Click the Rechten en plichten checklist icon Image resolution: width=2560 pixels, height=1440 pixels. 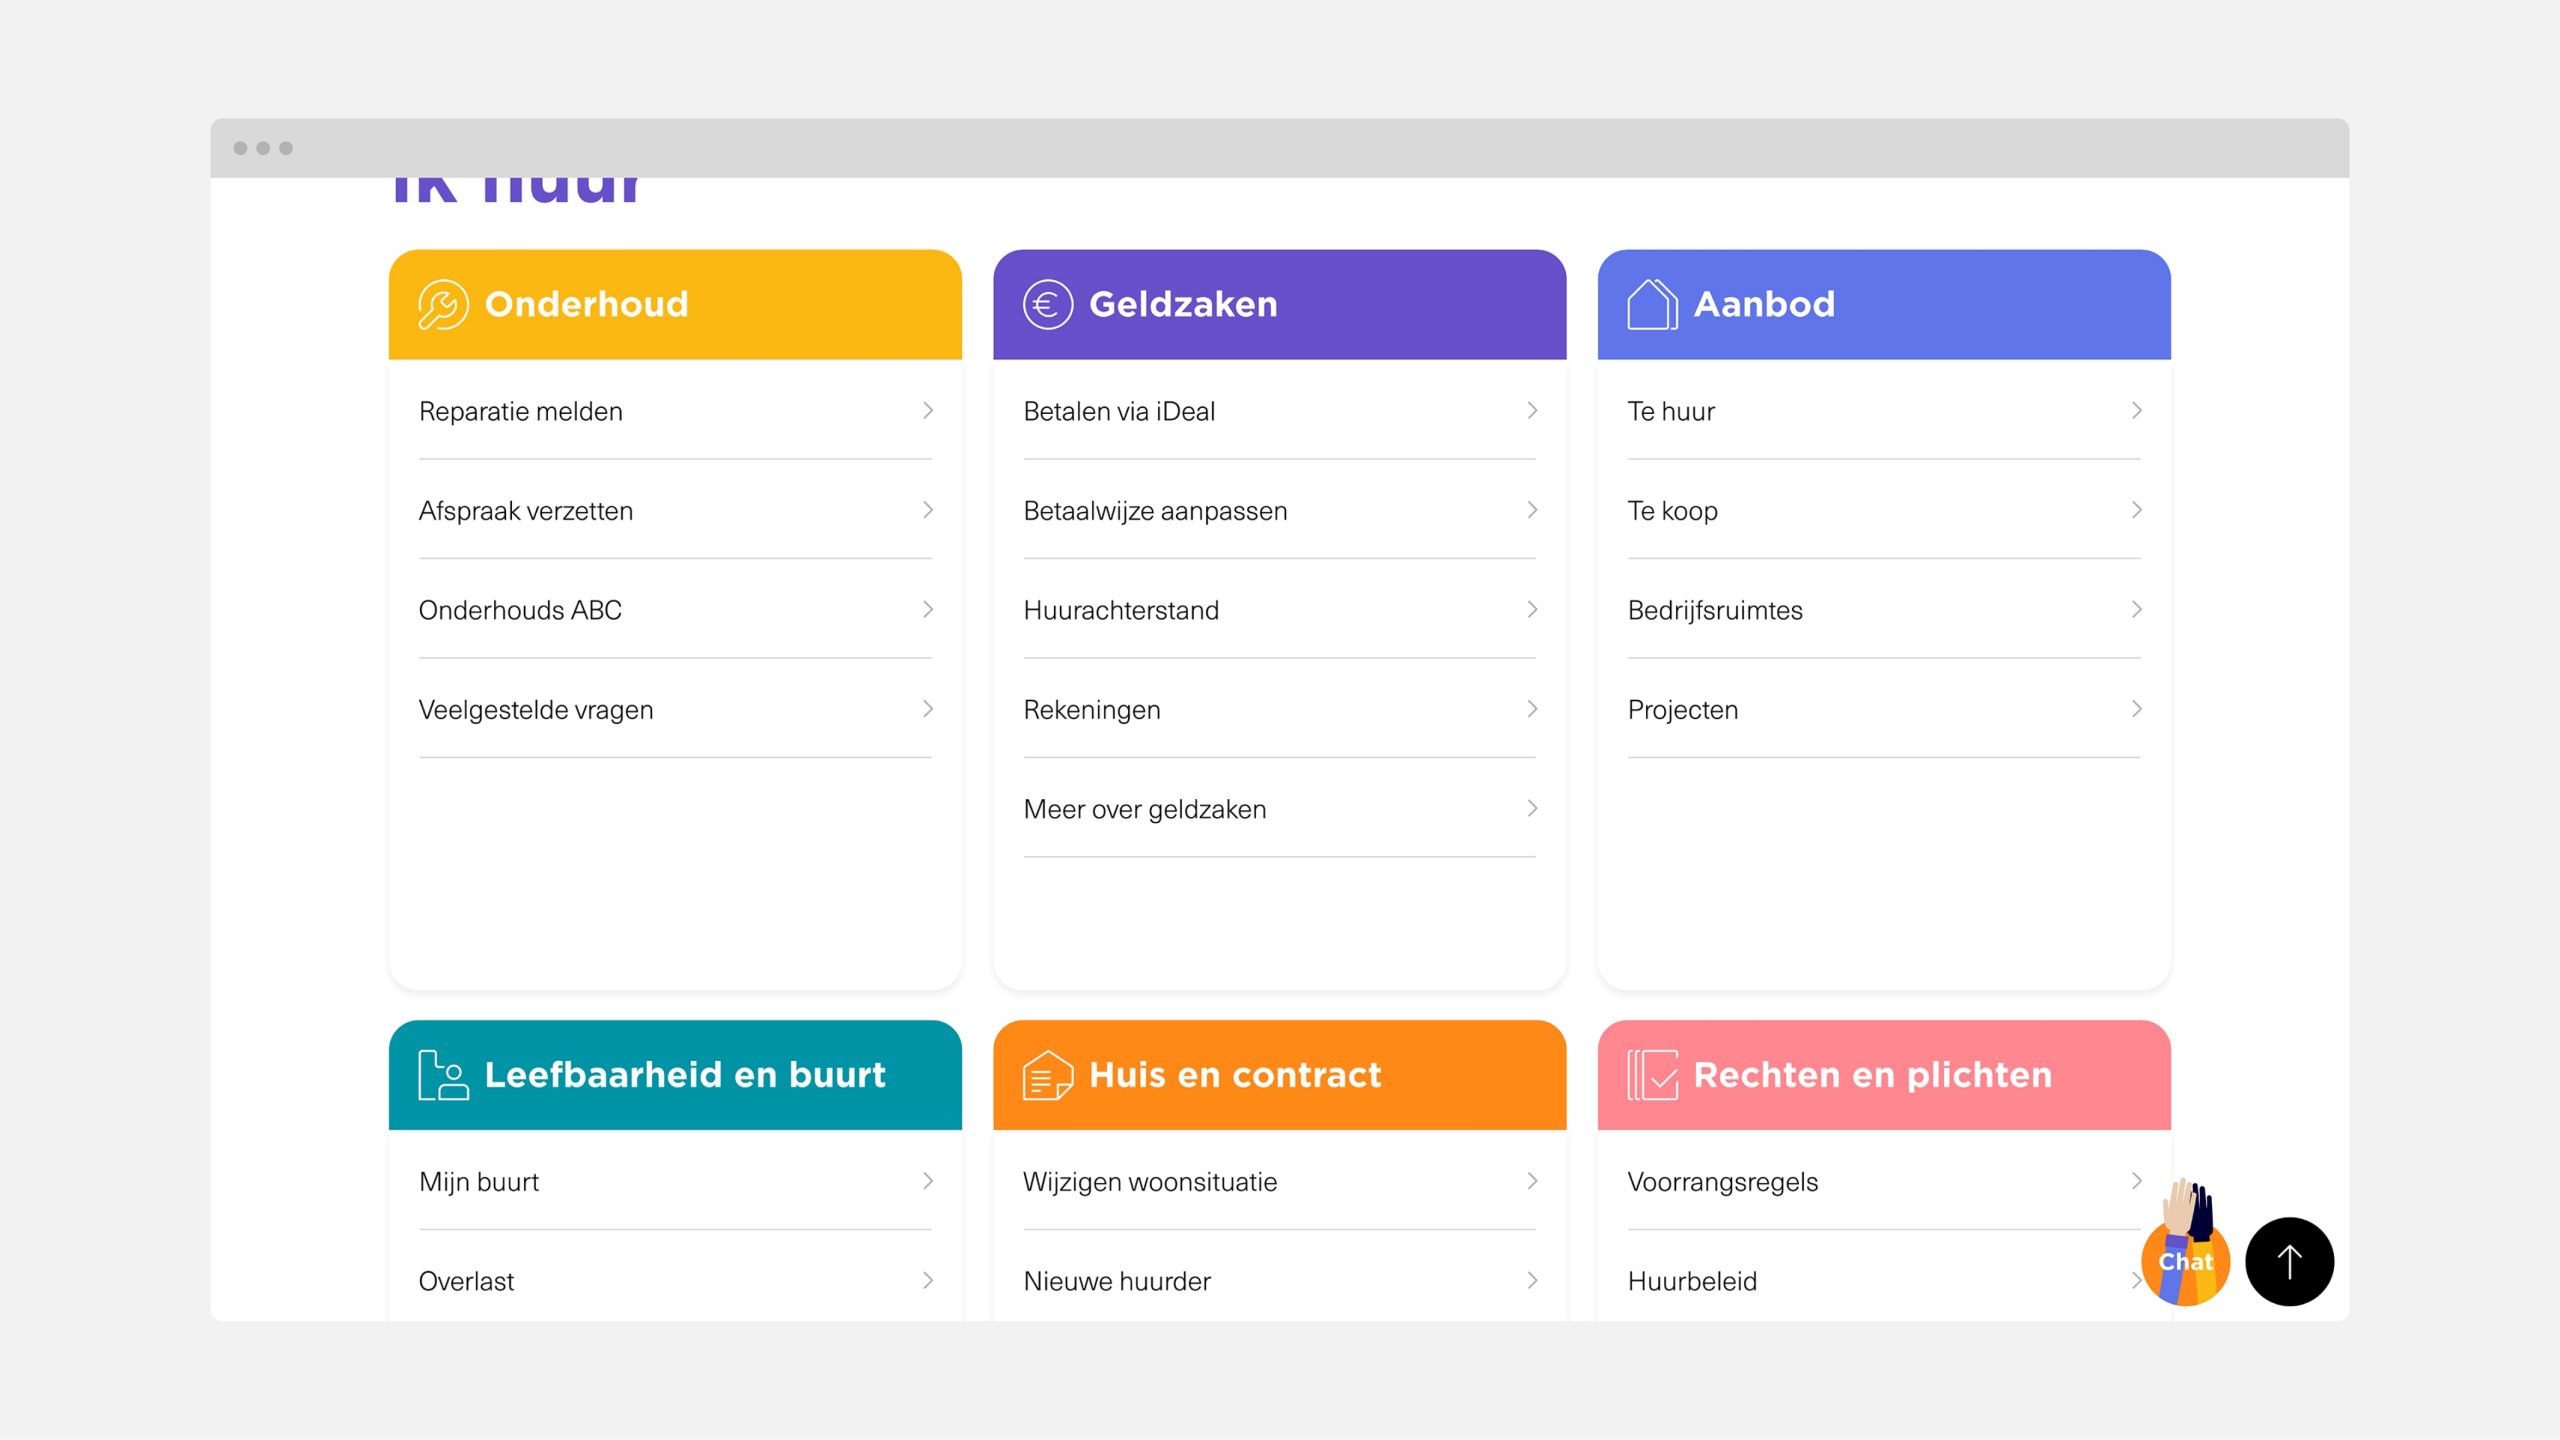click(1652, 1075)
